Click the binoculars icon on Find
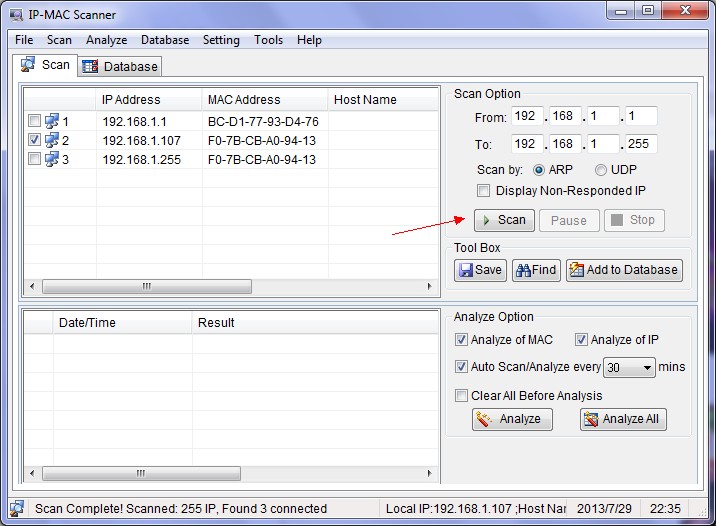This screenshot has height=526, width=716. point(523,270)
